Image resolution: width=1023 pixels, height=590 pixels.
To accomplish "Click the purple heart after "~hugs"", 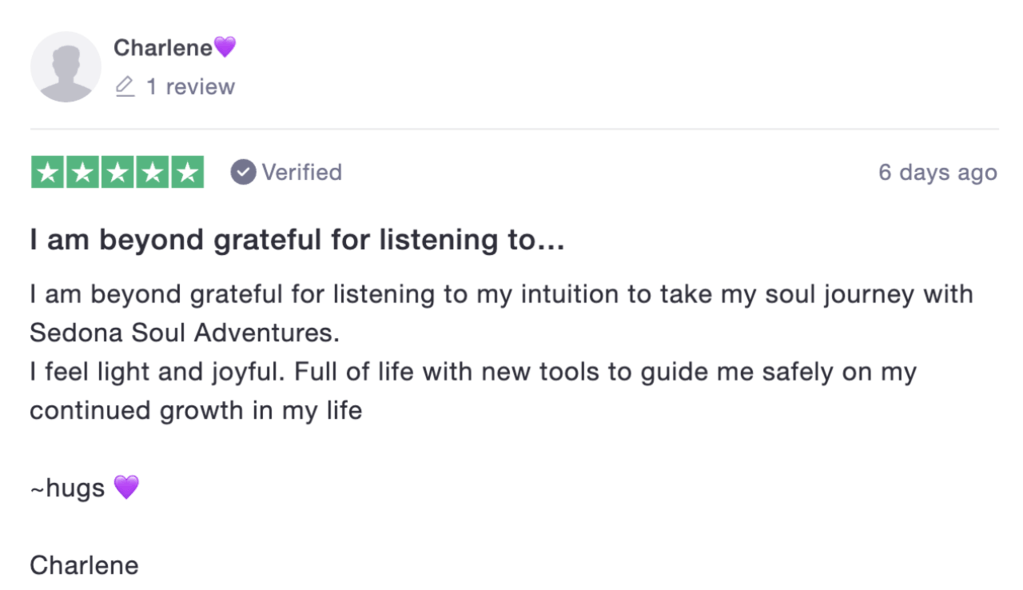I will coord(126,488).
